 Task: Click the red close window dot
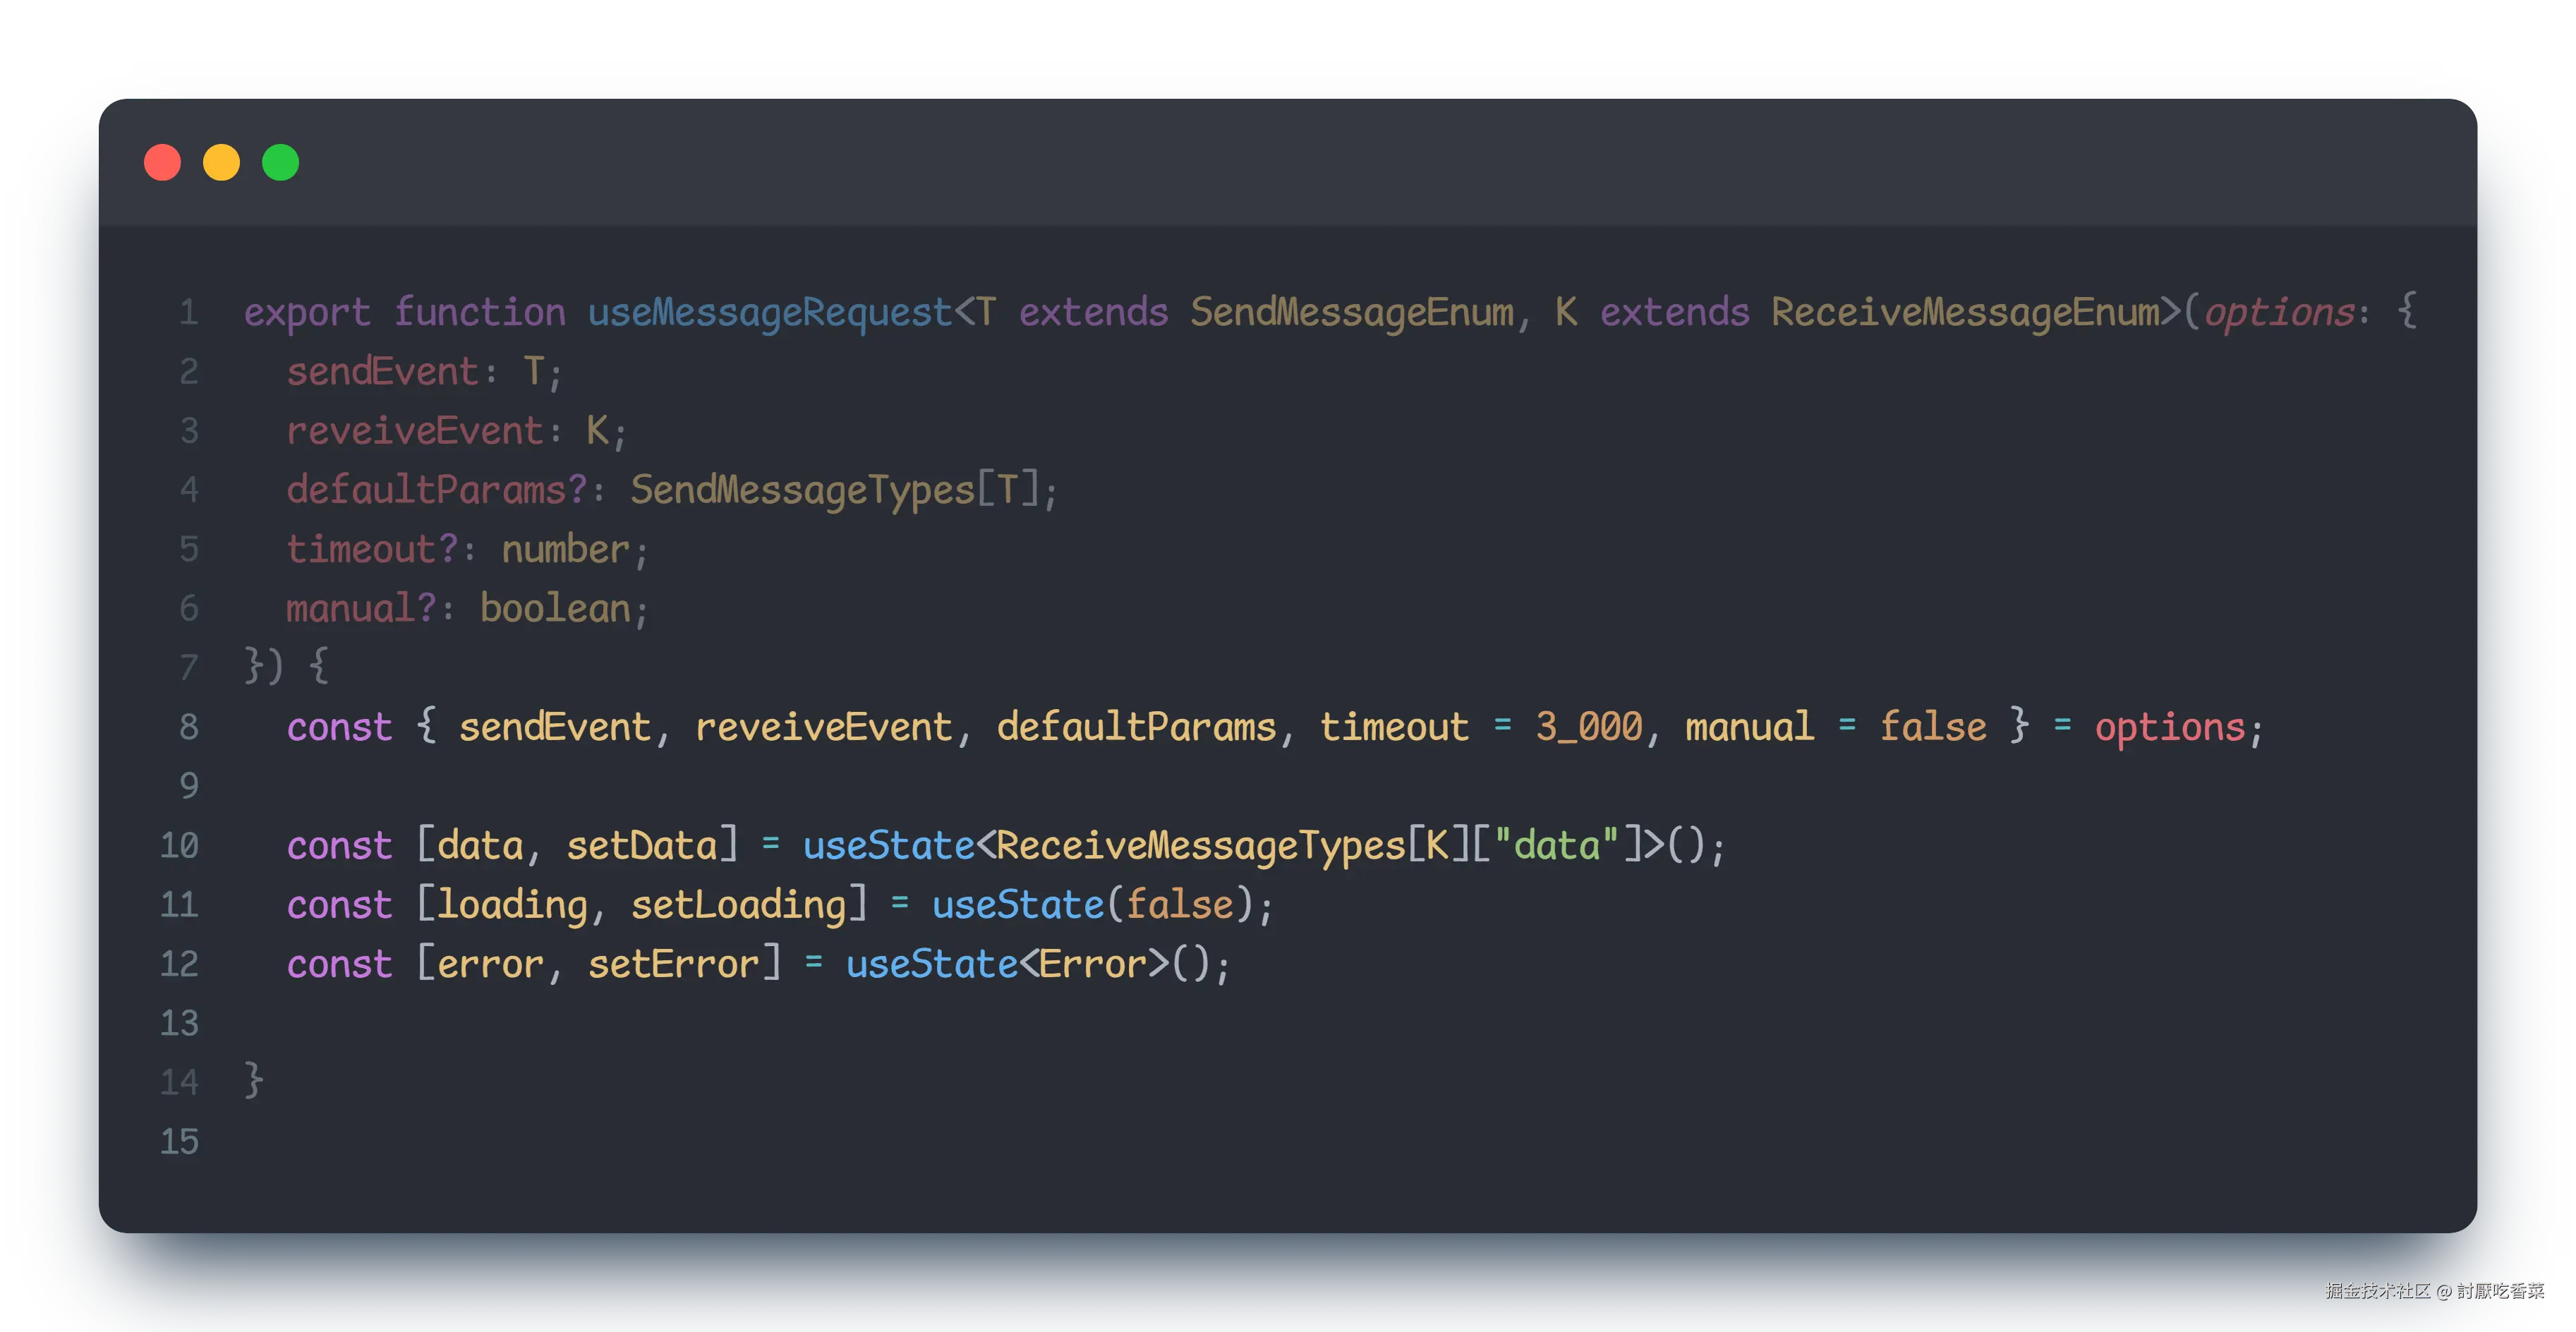click(x=162, y=162)
